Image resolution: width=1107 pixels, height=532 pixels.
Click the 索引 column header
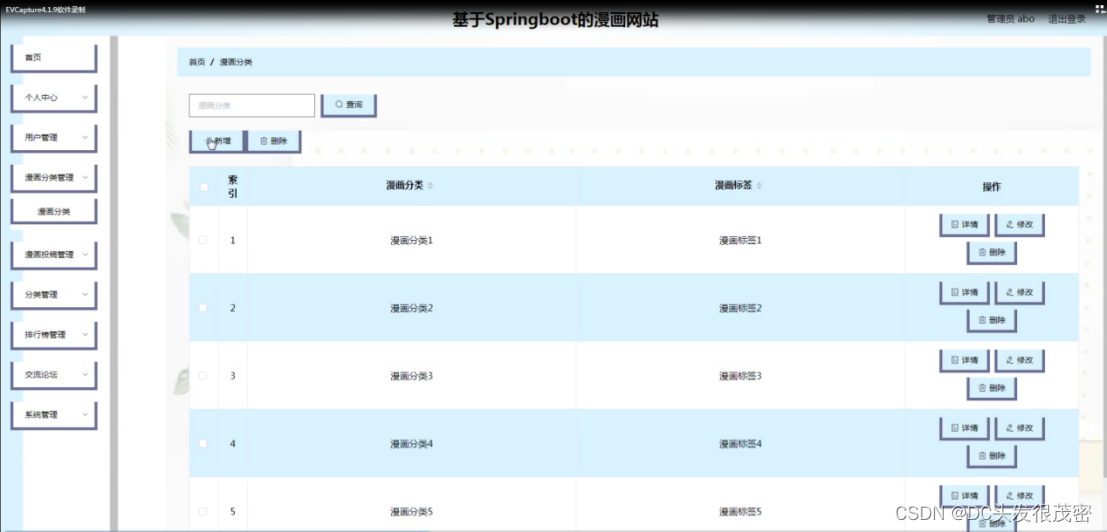point(233,186)
